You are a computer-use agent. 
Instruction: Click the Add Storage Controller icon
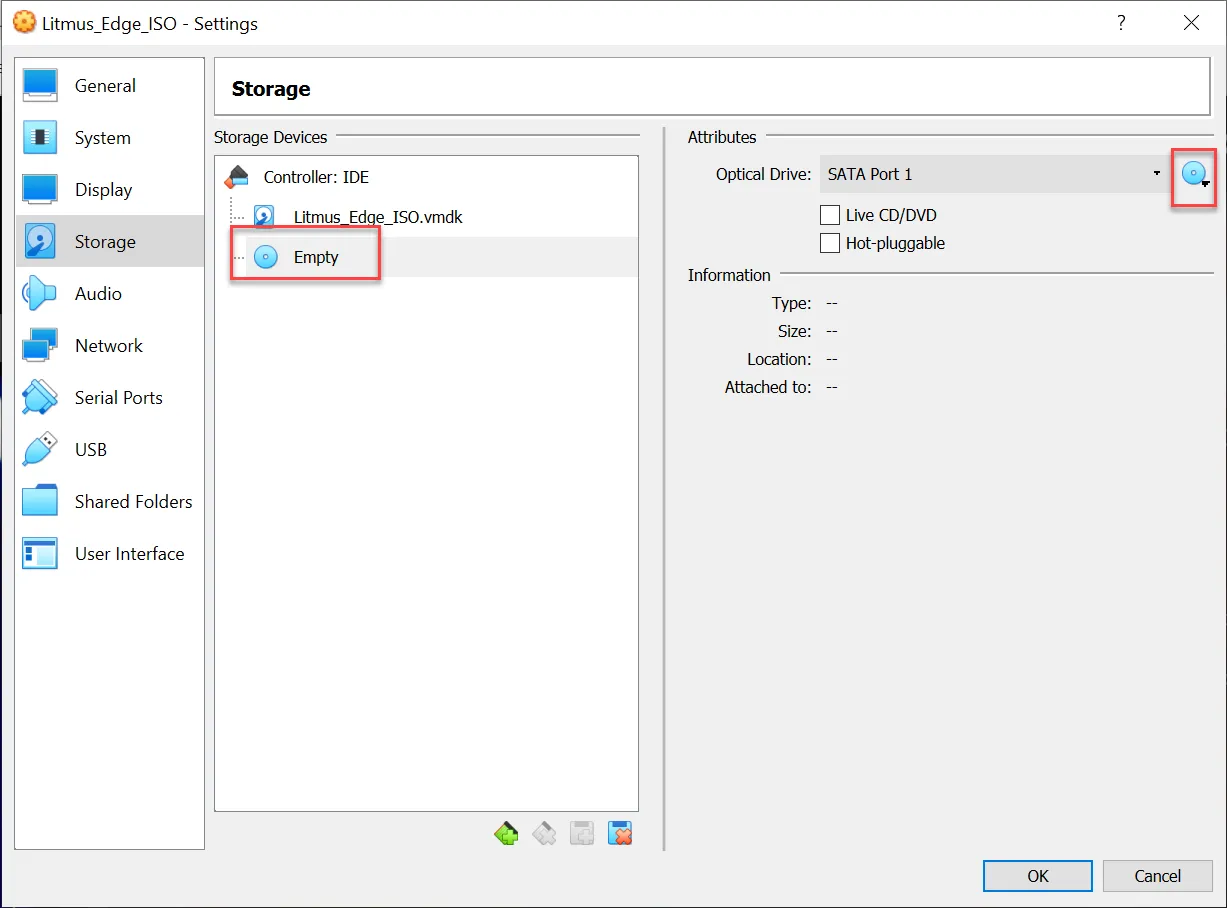coord(506,832)
